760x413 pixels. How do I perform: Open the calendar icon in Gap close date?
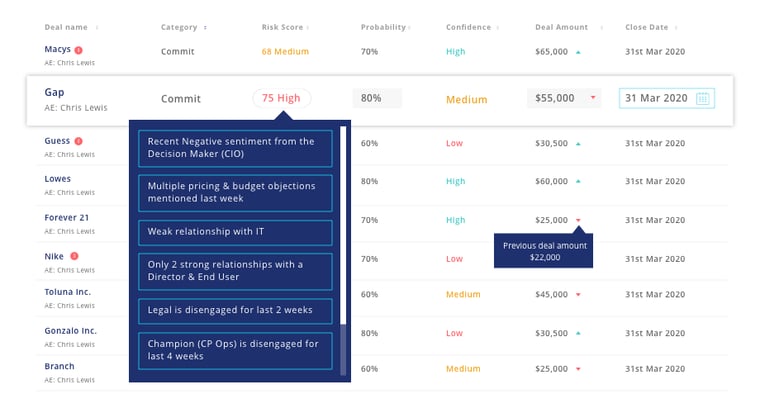(x=702, y=98)
